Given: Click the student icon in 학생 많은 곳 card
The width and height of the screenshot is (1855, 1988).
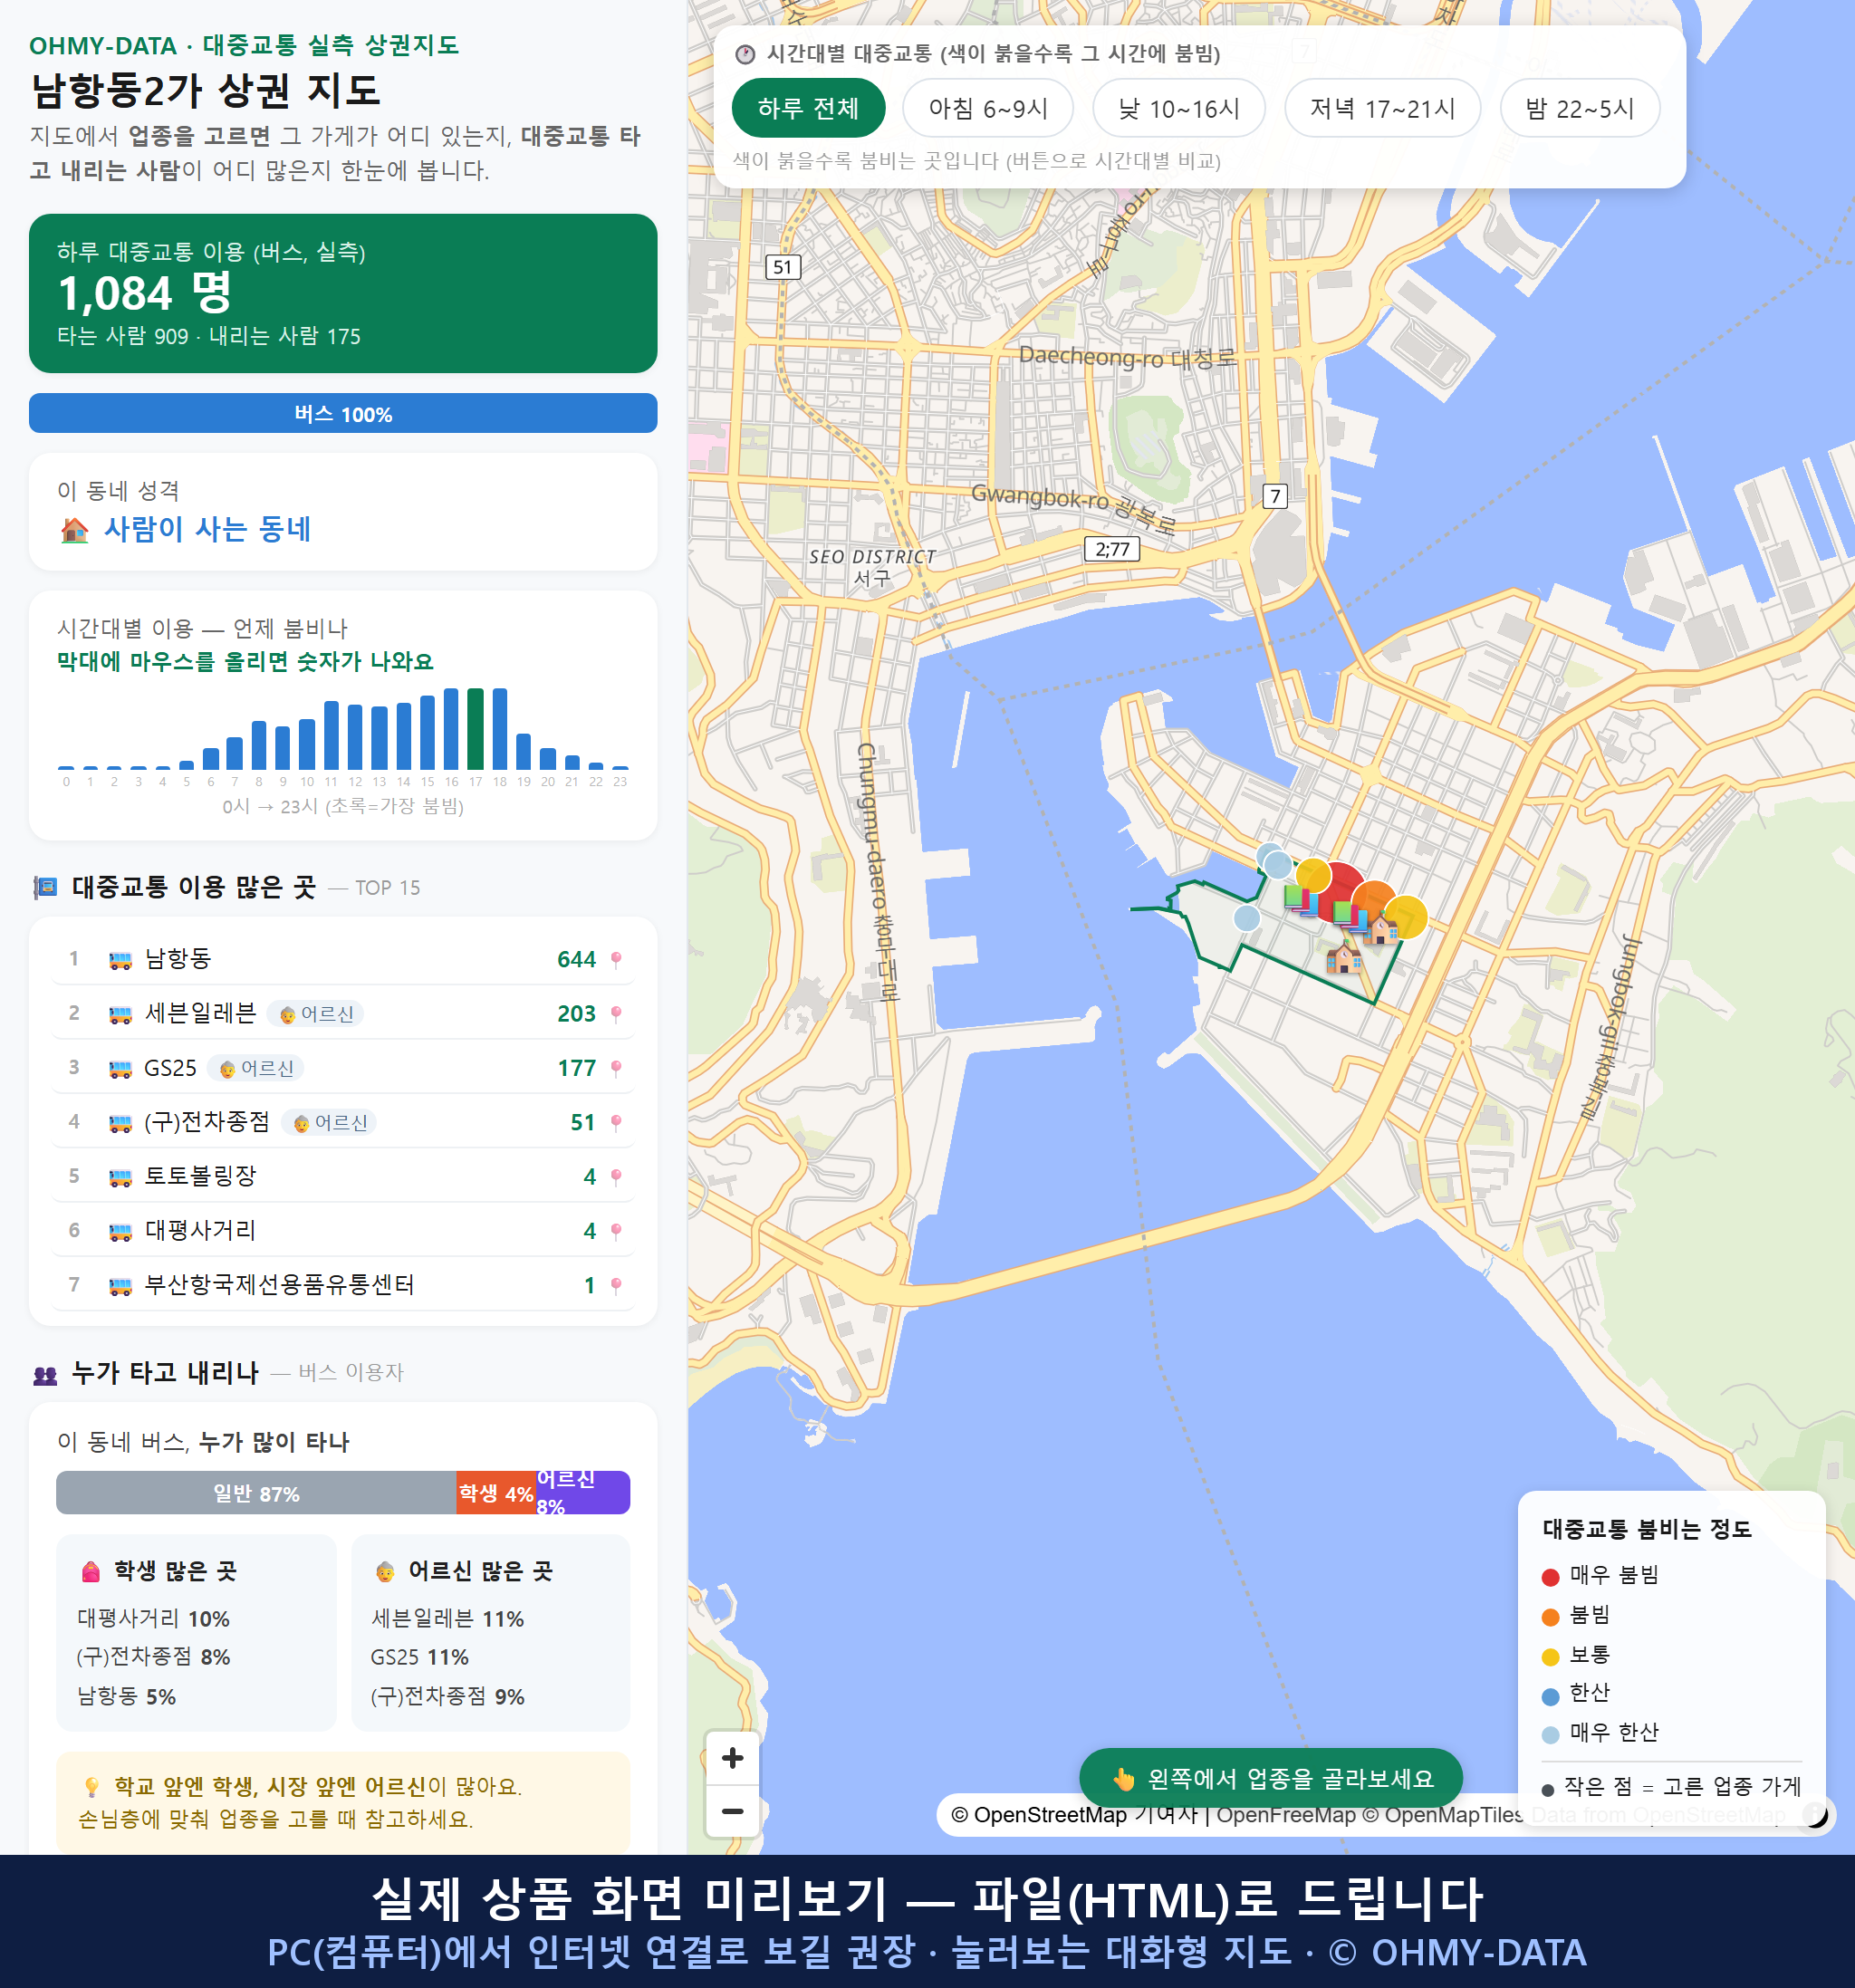Looking at the screenshot, I should point(90,1572).
